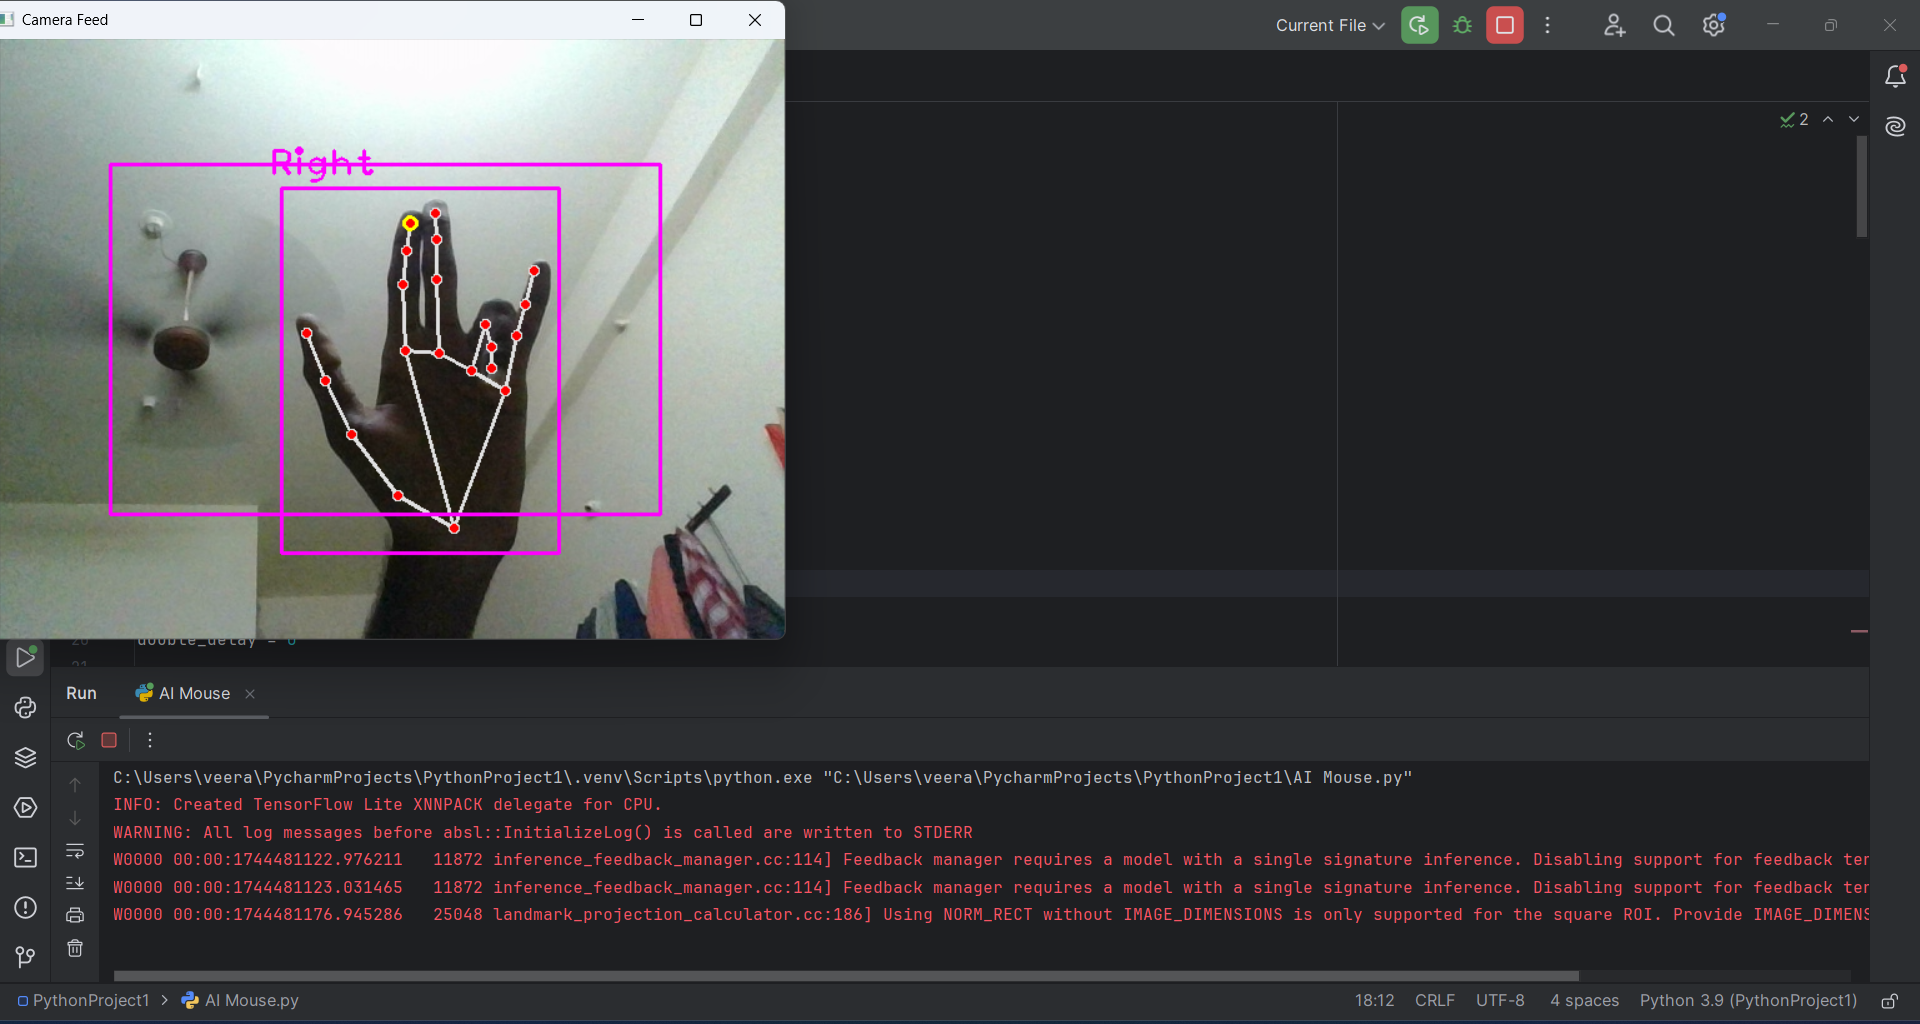Open the Notifications bell
The height and width of the screenshot is (1024, 1920).
(x=1895, y=76)
